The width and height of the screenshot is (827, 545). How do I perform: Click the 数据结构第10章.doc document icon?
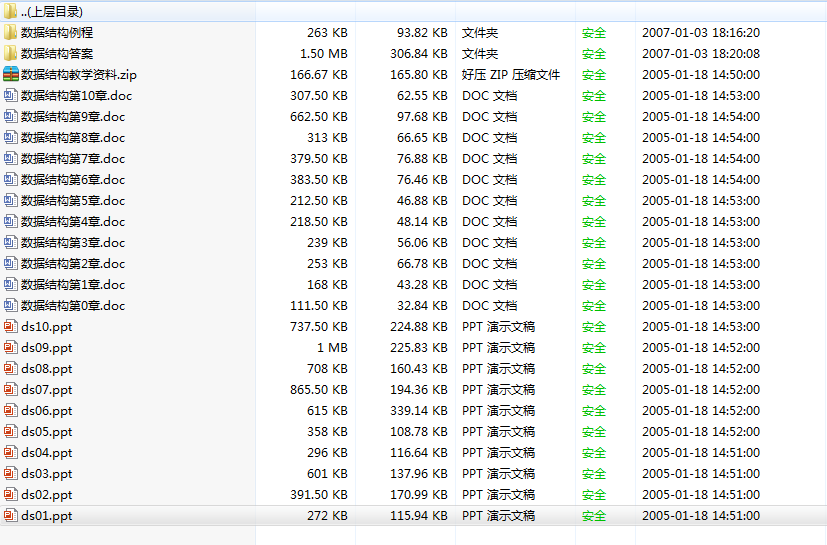pyautogui.click(x=11, y=96)
